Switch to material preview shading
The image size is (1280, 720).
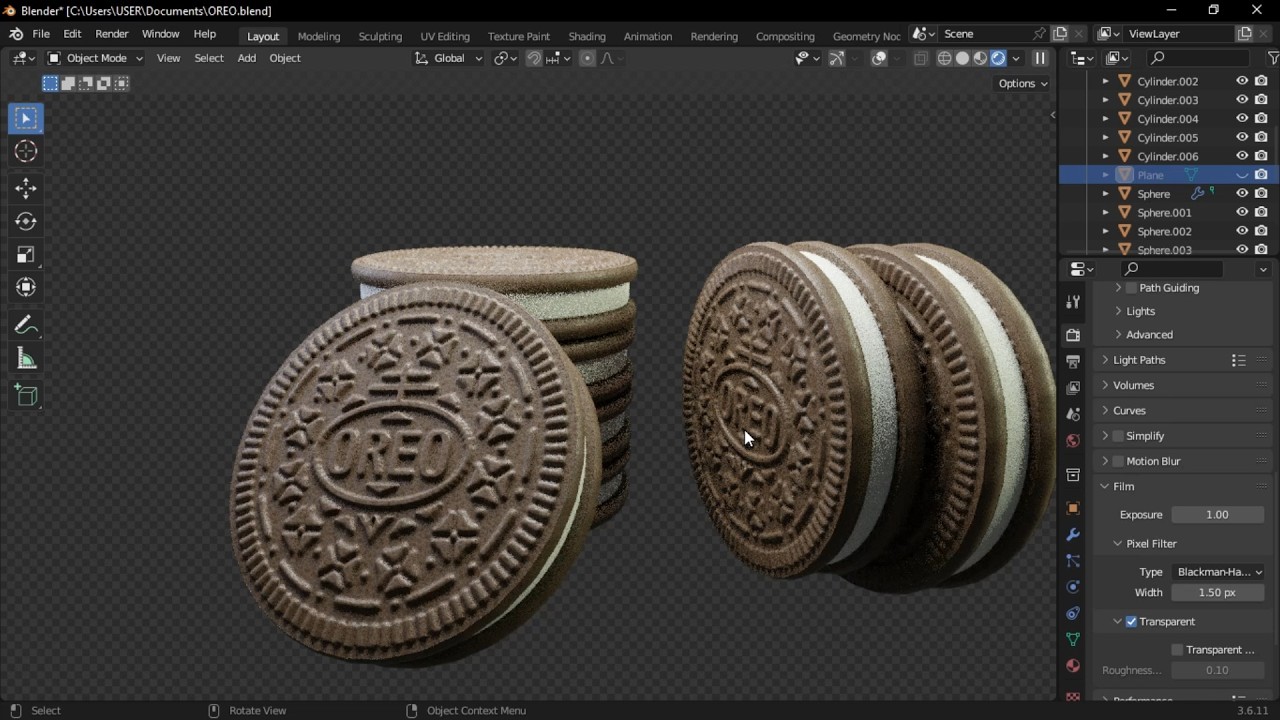pyautogui.click(x=980, y=58)
